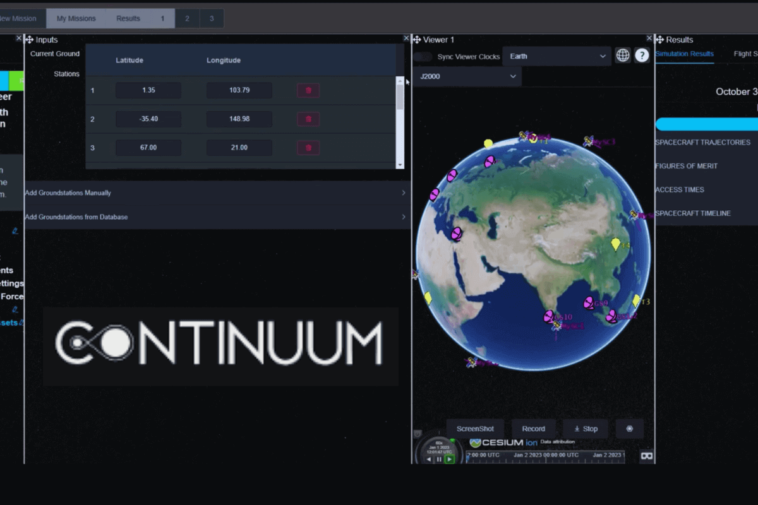Open the J2000 reference frame dropdown

coord(468,77)
